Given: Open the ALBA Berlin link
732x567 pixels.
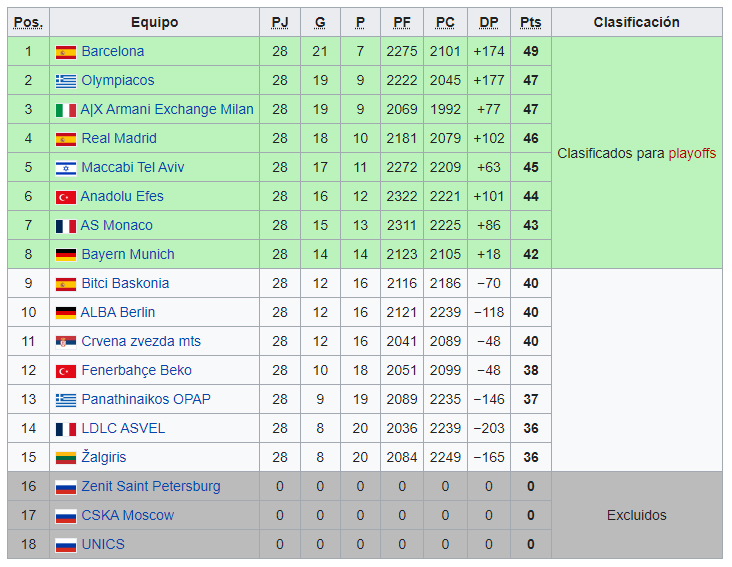Looking at the screenshot, I should click(x=118, y=313).
